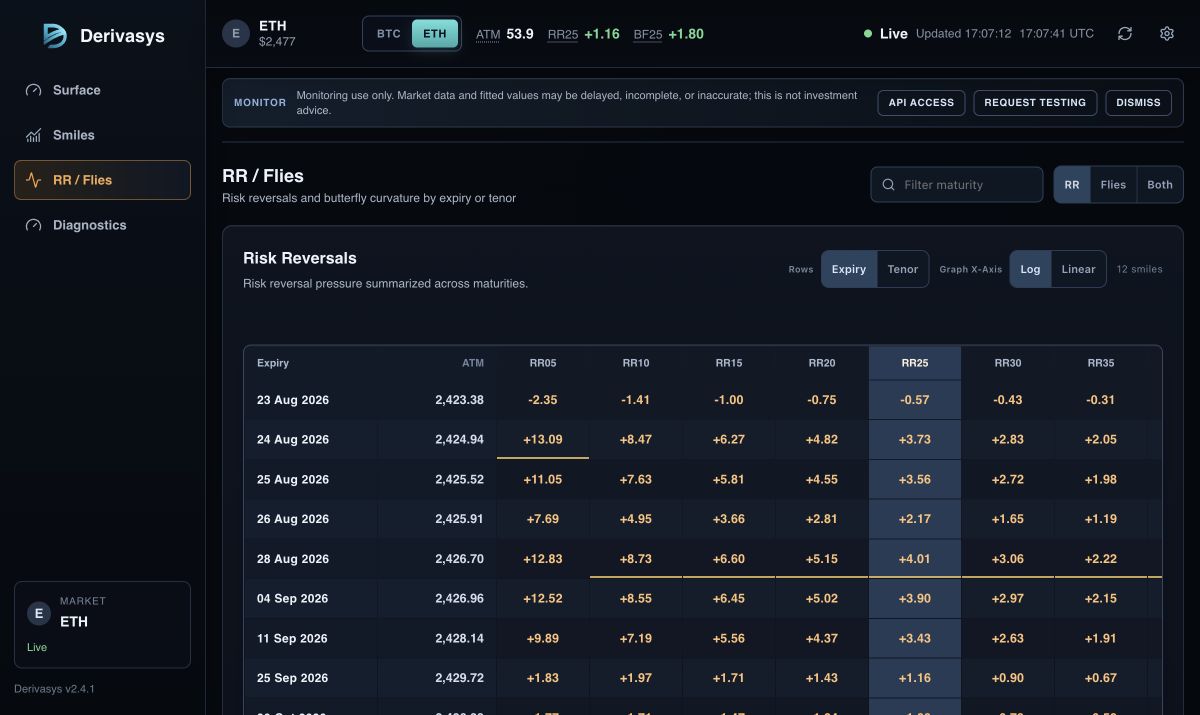Viewport: 1200px width, 715px height.
Task: Click the API ACCESS button
Action: pos(921,102)
